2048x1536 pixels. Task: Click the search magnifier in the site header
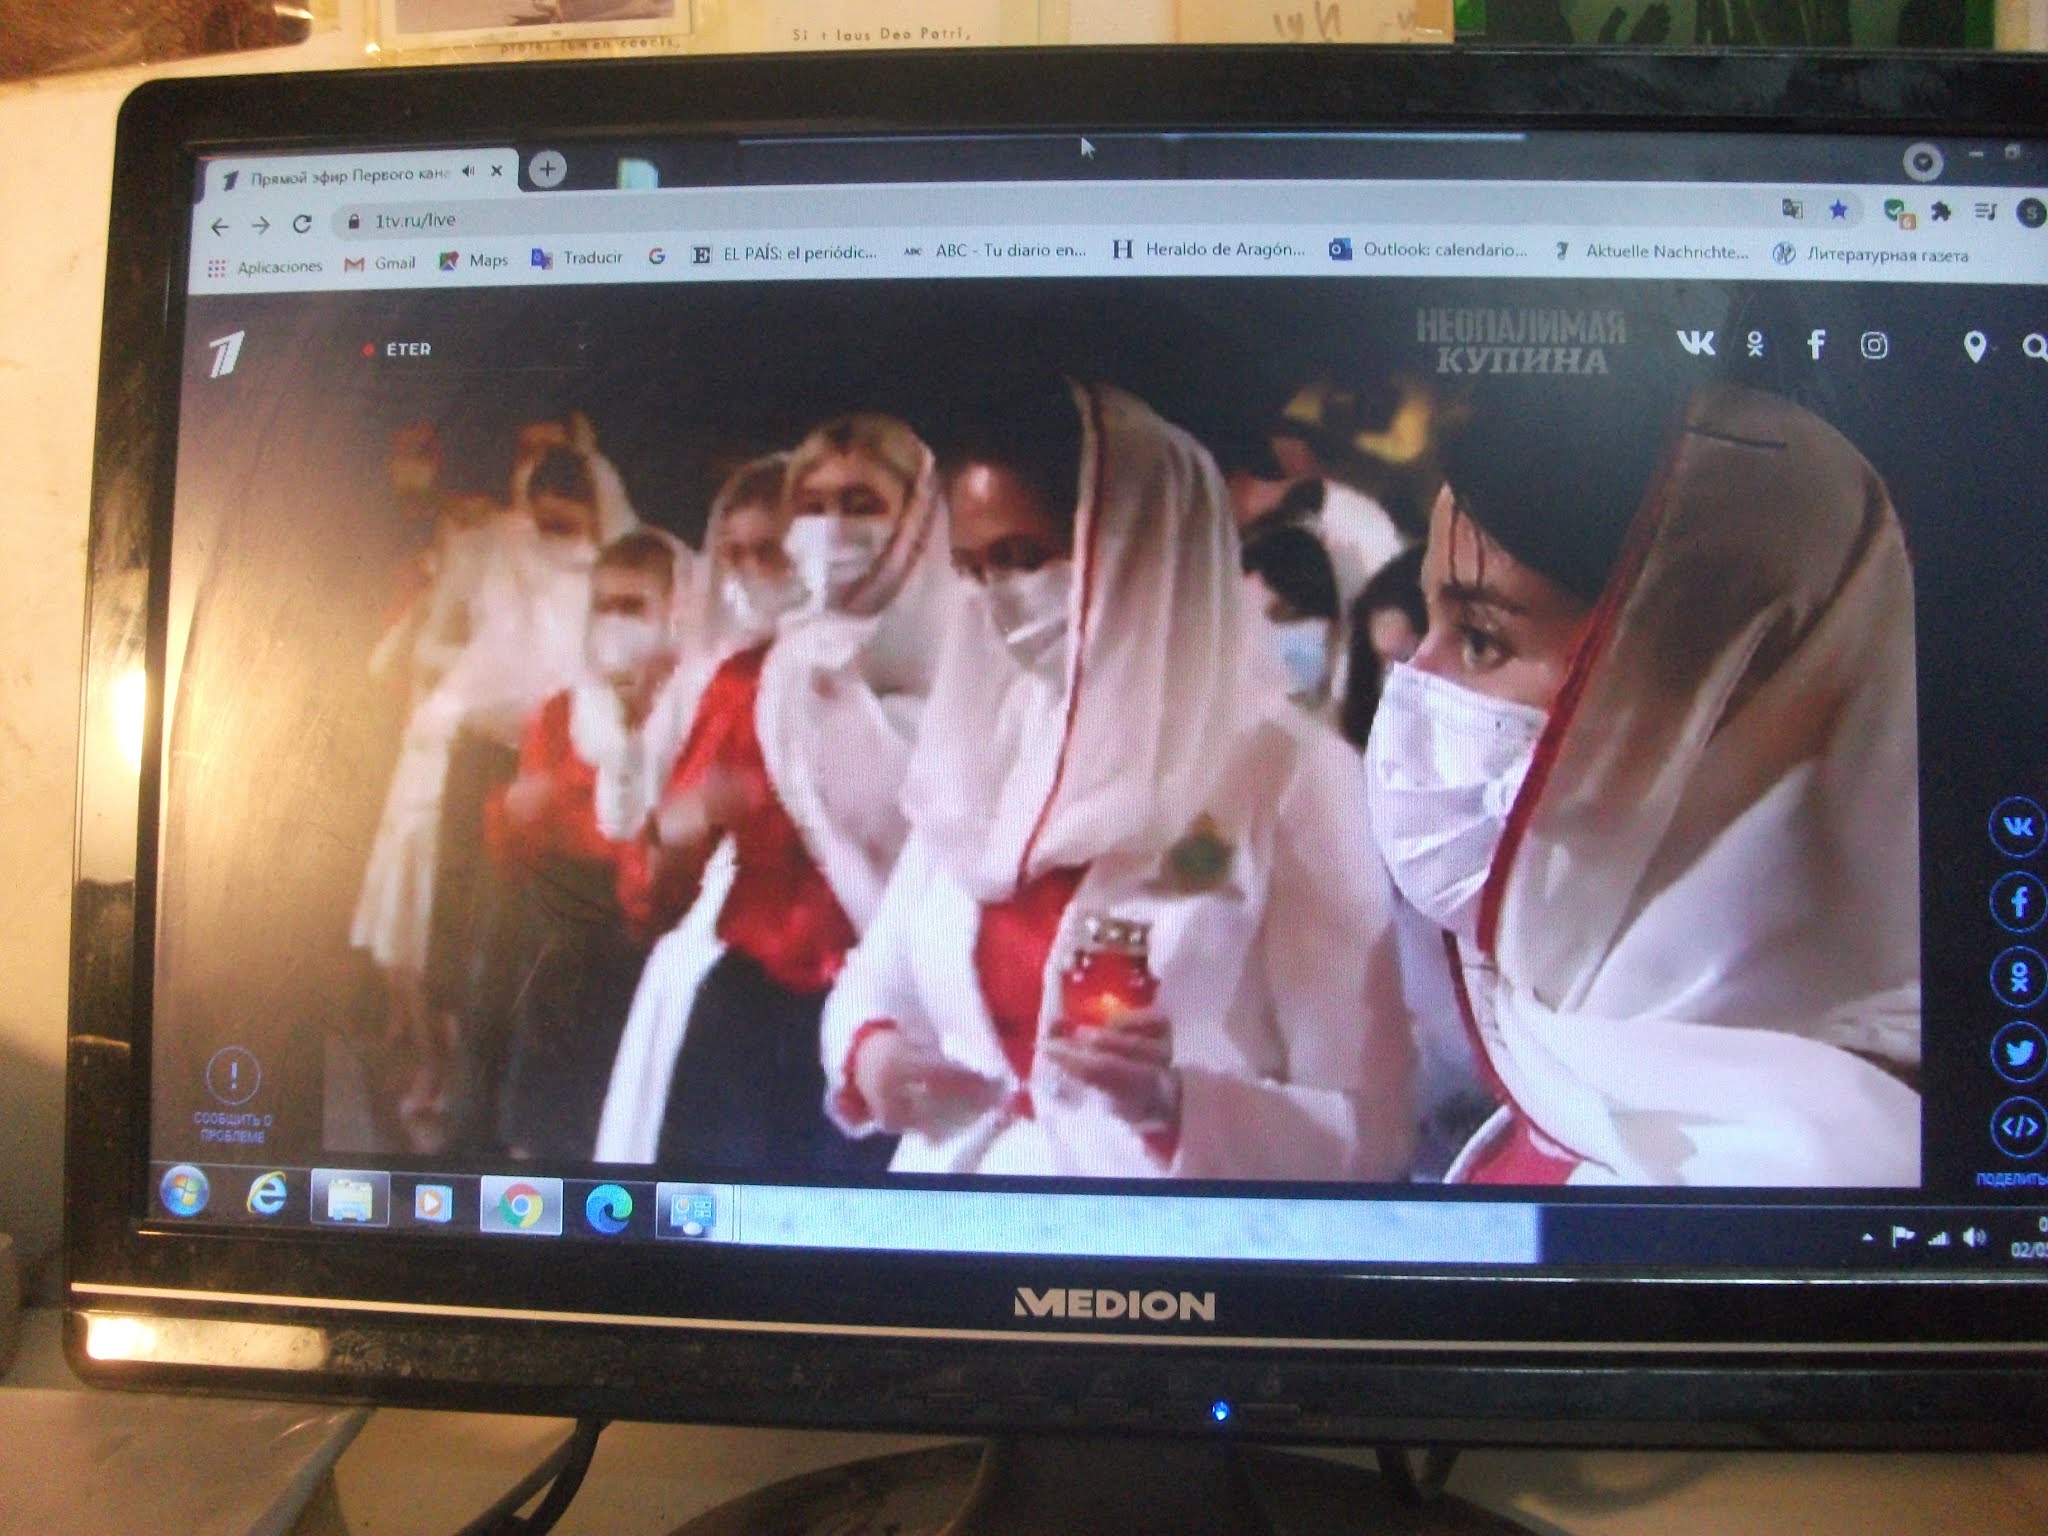click(2034, 347)
